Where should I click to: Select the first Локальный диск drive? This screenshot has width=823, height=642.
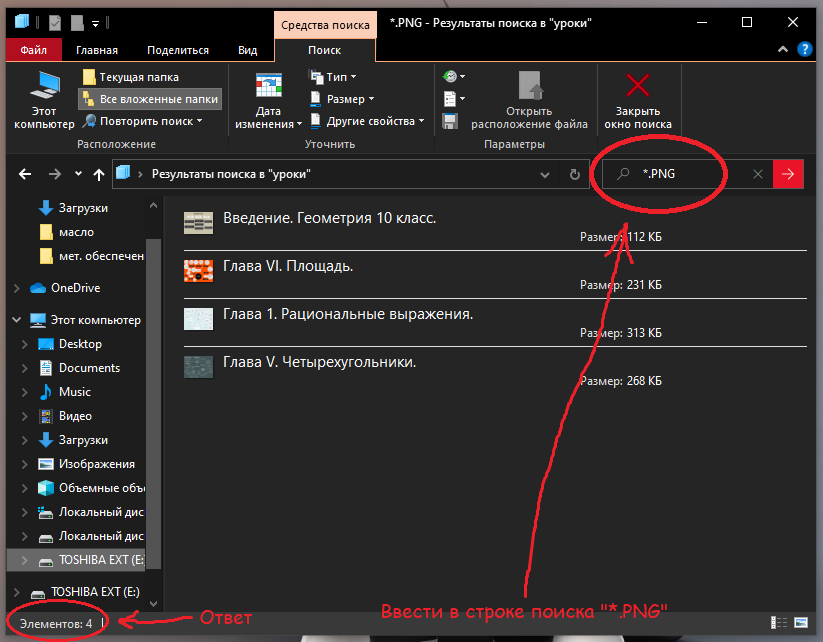[x=101, y=512]
